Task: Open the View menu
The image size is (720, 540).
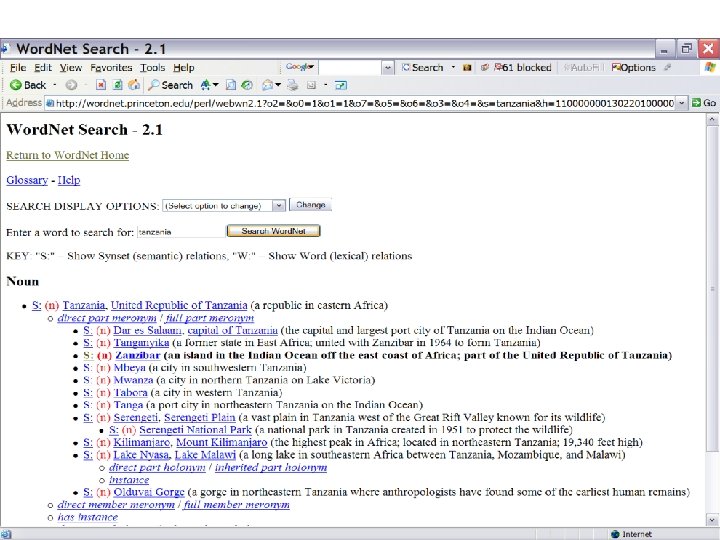Action: 71,68
